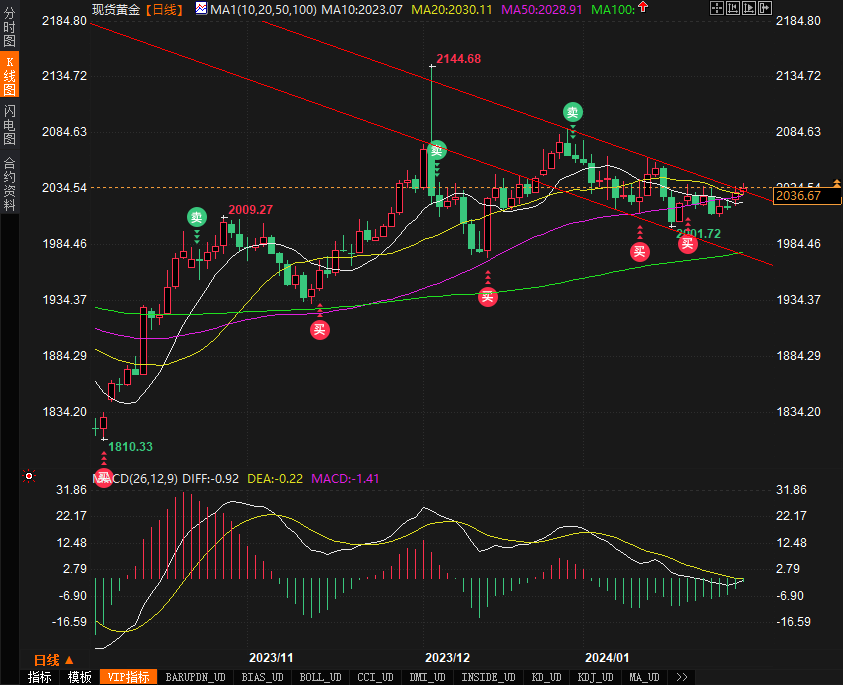Apply the KDJ_UD indicator
This screenshot has height=685, width=843.
595,677
